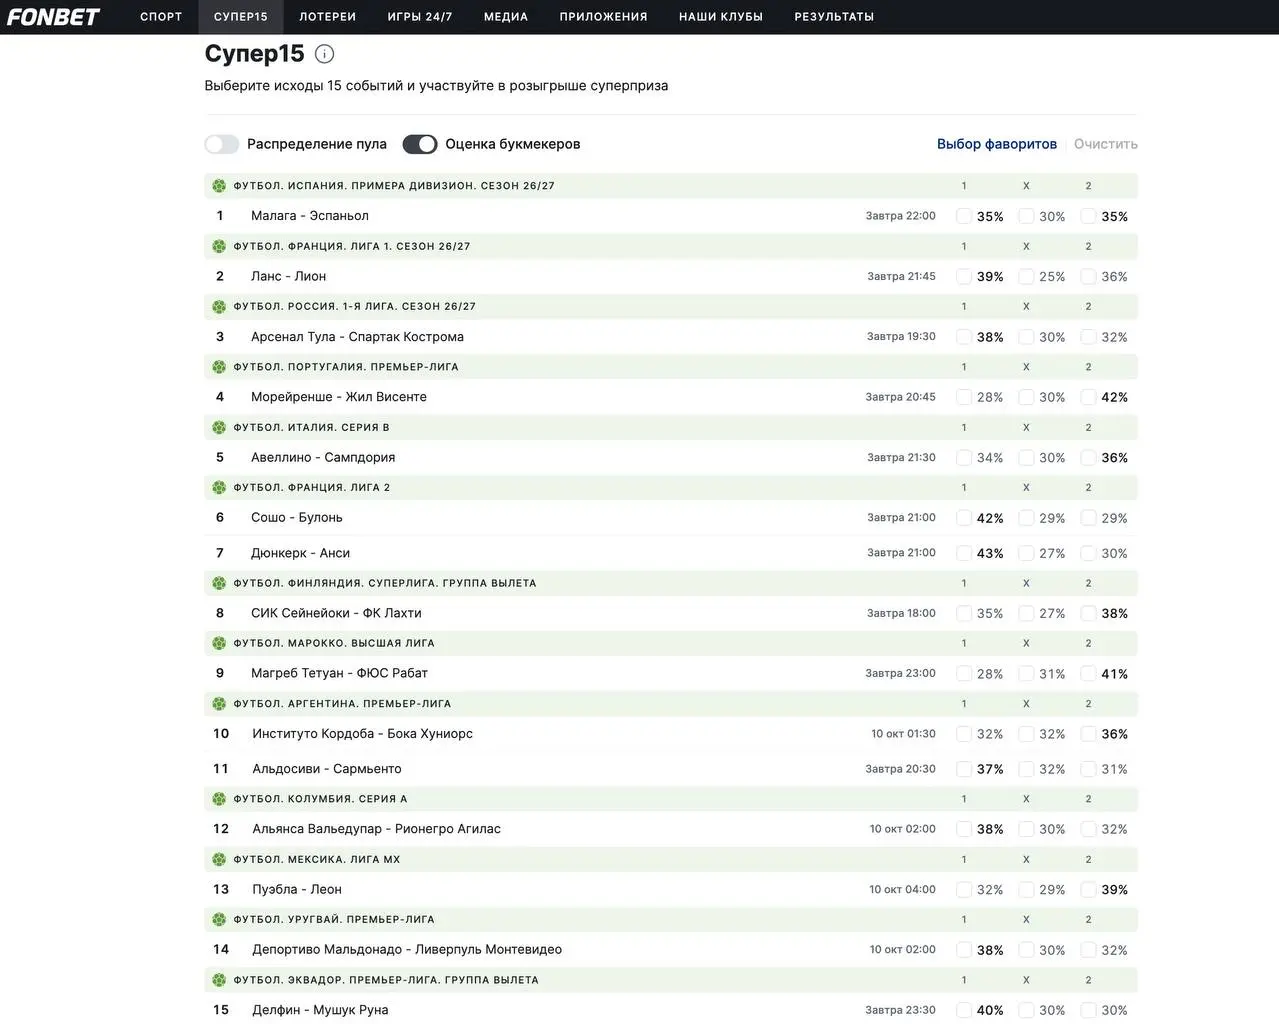Screen dimensions: 1279x1024
Task: Click the 43% value for Дюнкерк - Анси
Action: click(x=990, y=553)
